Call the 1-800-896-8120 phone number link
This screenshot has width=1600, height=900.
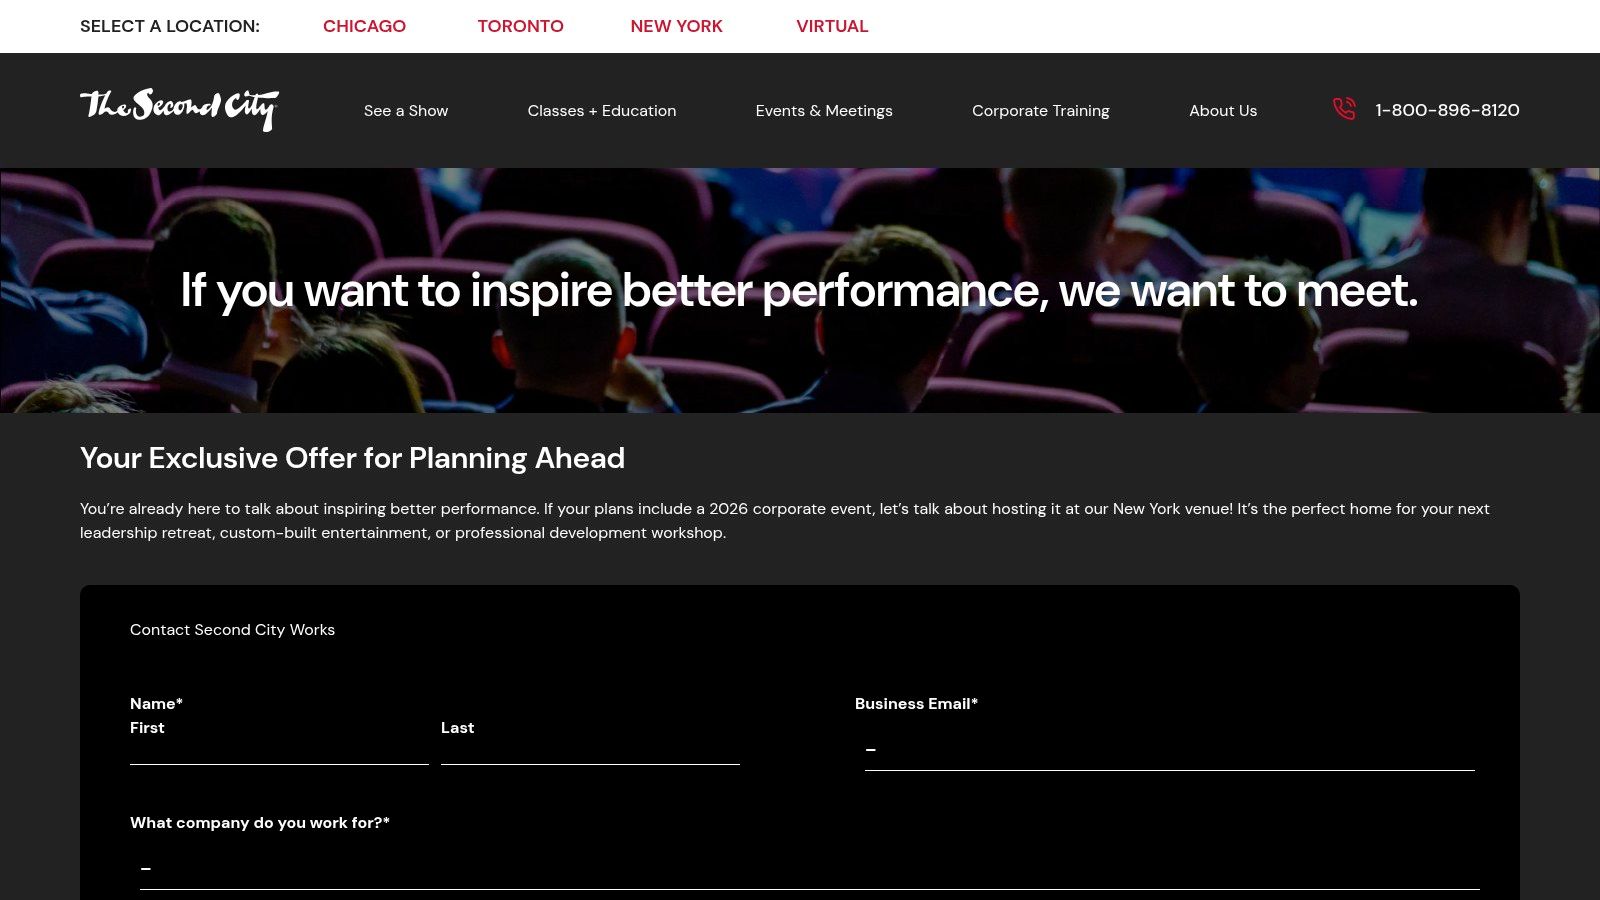point(1447,110)
